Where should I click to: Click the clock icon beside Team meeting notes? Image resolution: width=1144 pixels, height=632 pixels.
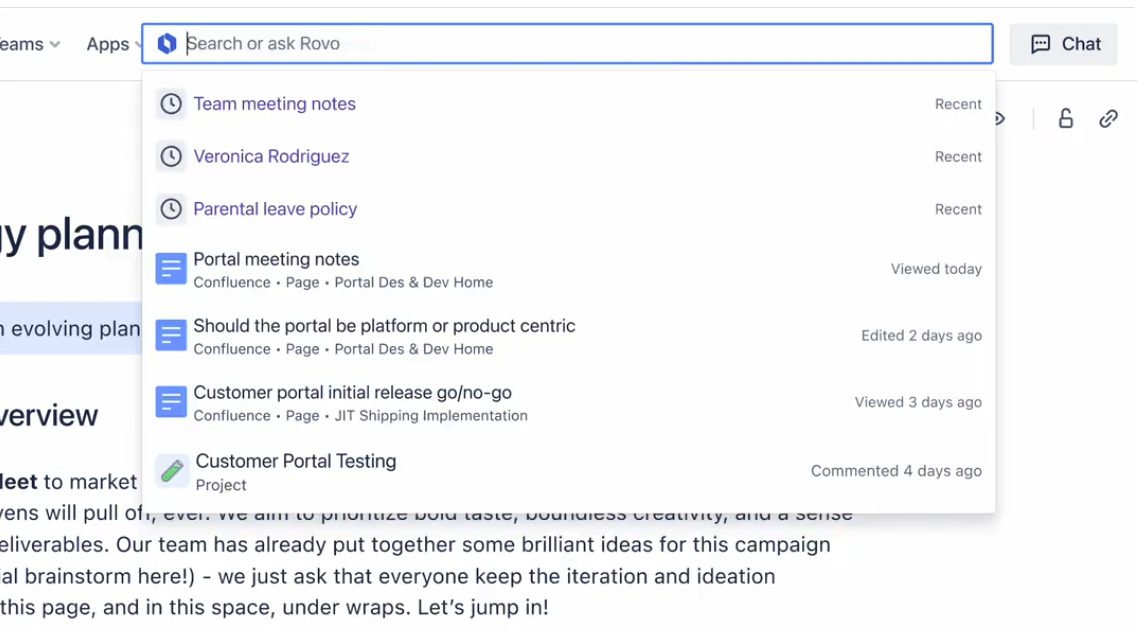click(x=171, y=104)
